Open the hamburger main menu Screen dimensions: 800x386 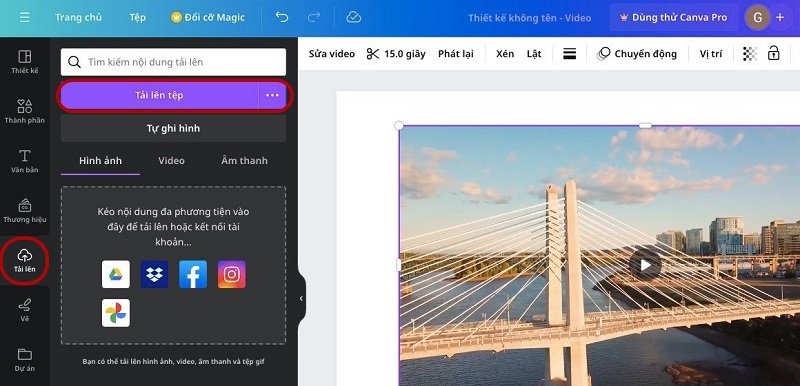pyautogui.click(x=24, y=17)
